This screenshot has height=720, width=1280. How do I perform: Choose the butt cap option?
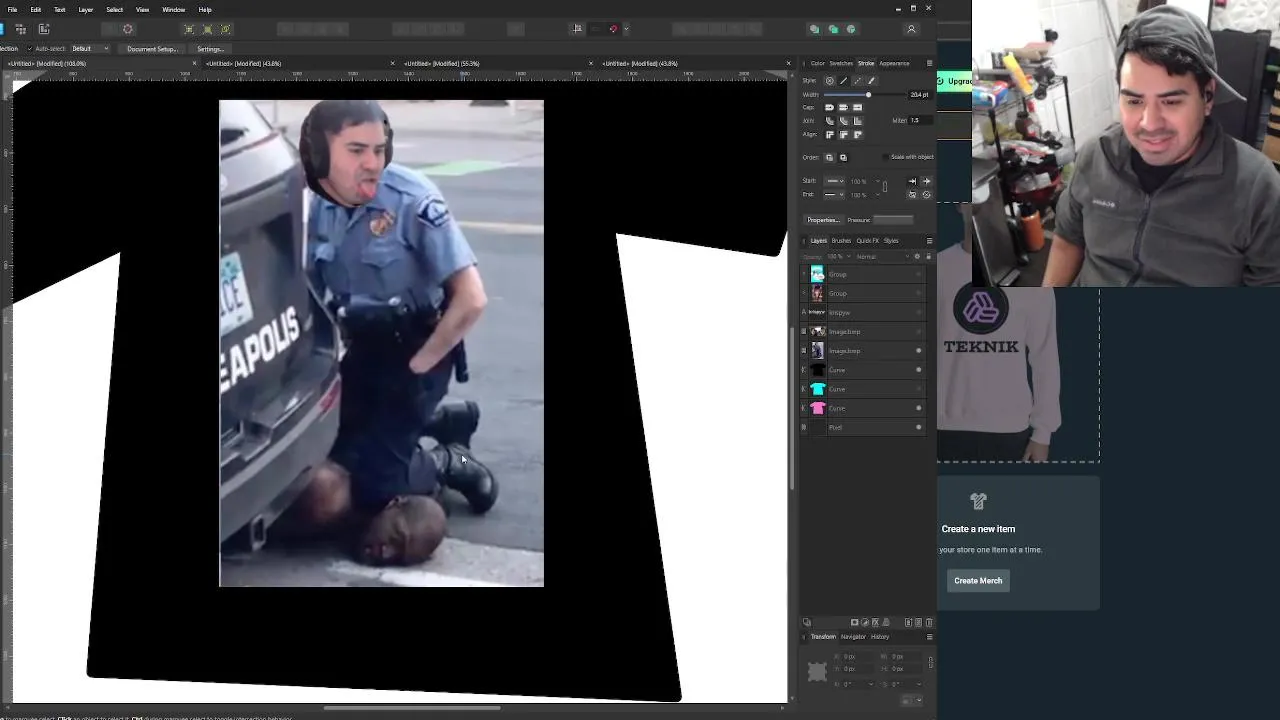click(x=843, y=107)
